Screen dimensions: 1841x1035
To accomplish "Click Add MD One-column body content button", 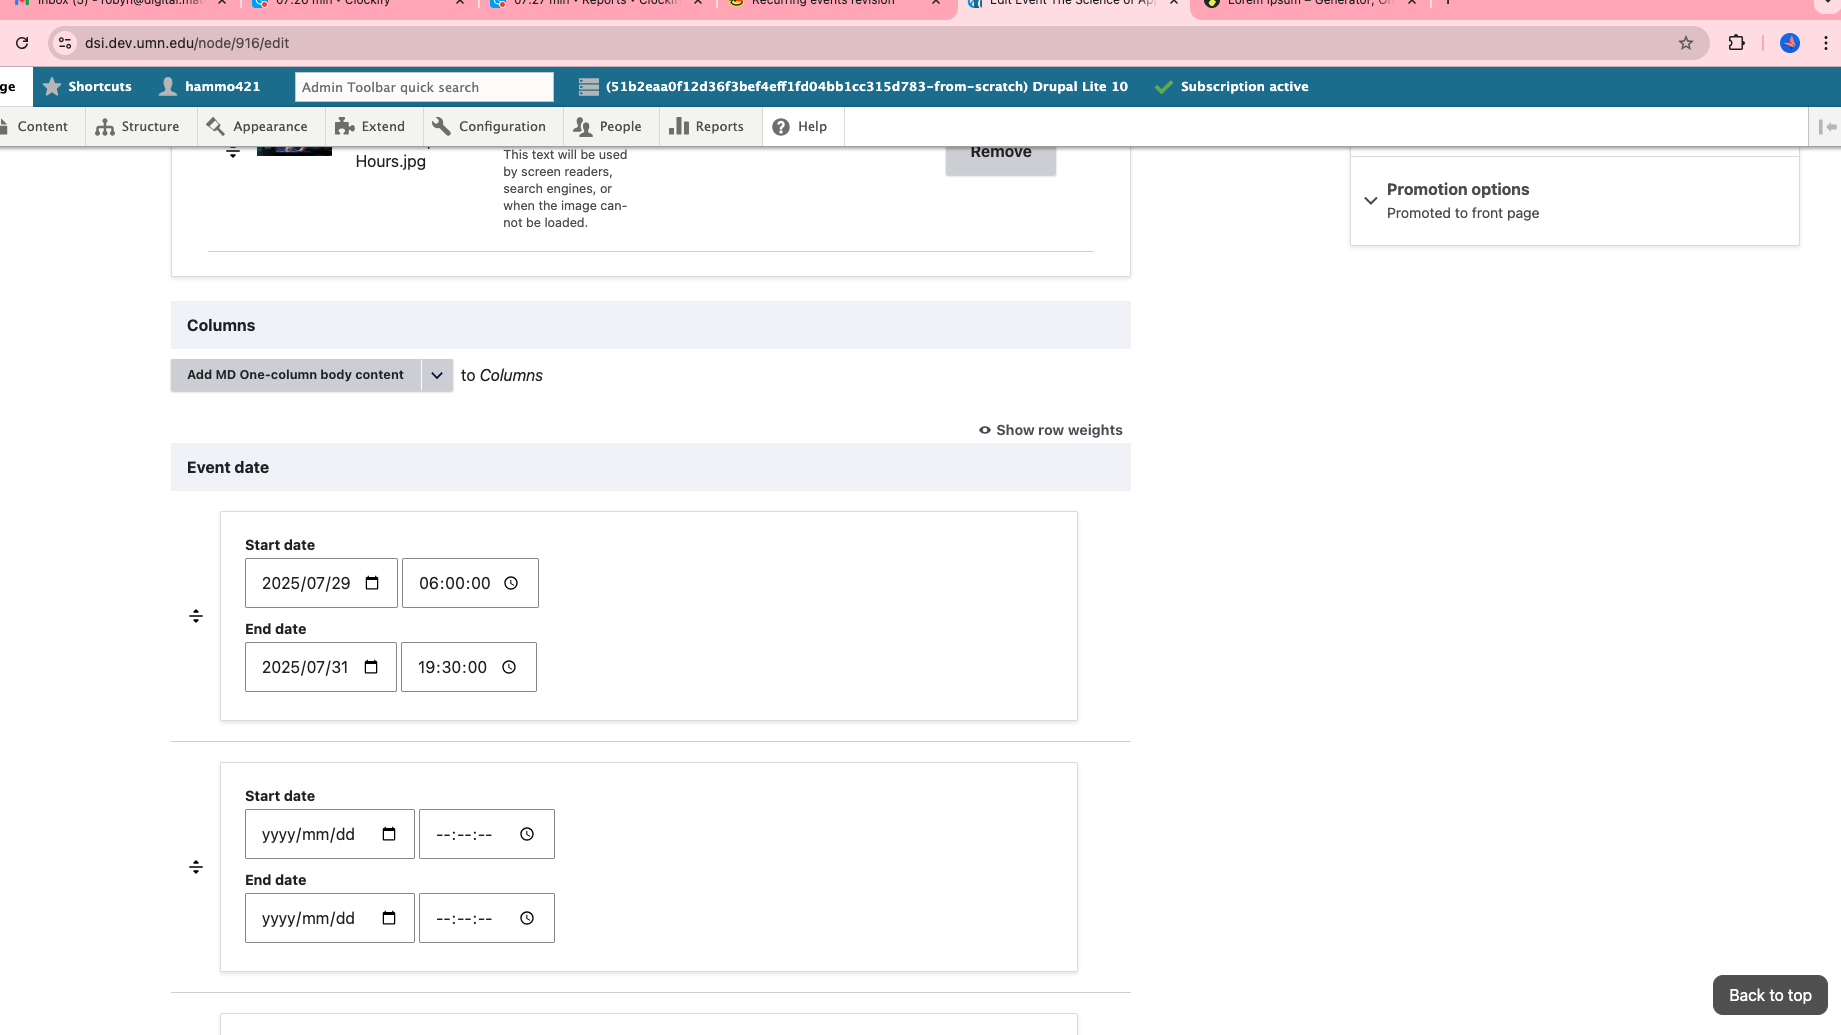I will [295, 375].
